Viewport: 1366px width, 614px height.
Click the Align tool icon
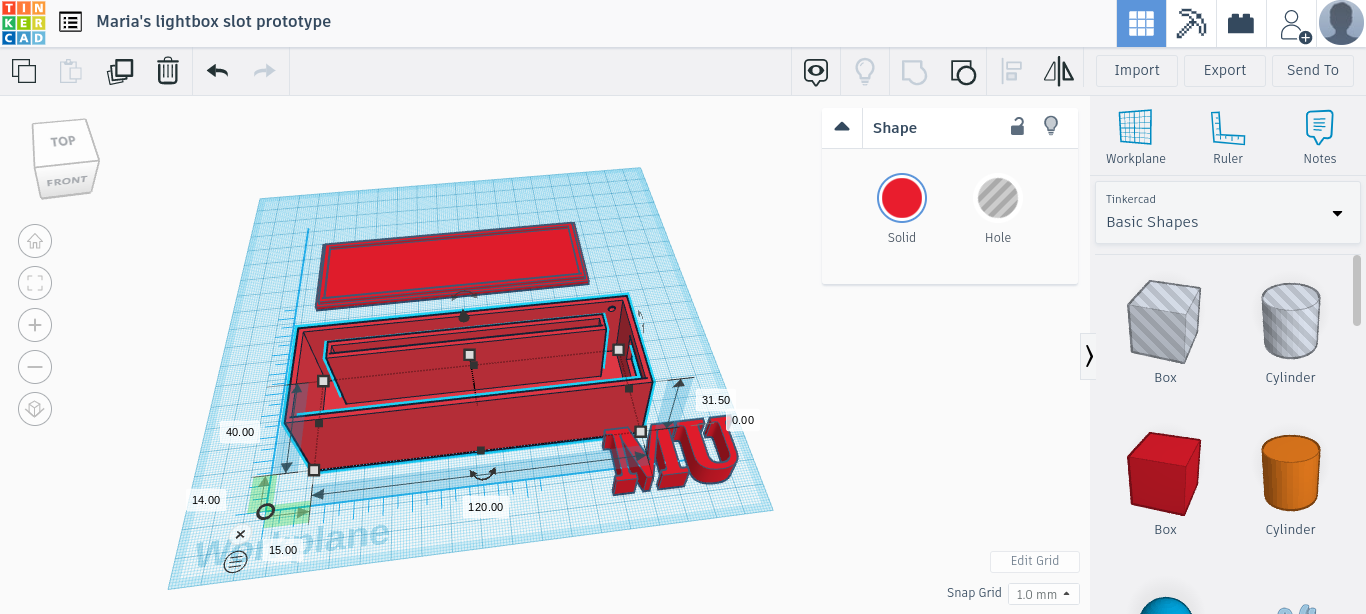point(1012,71)
